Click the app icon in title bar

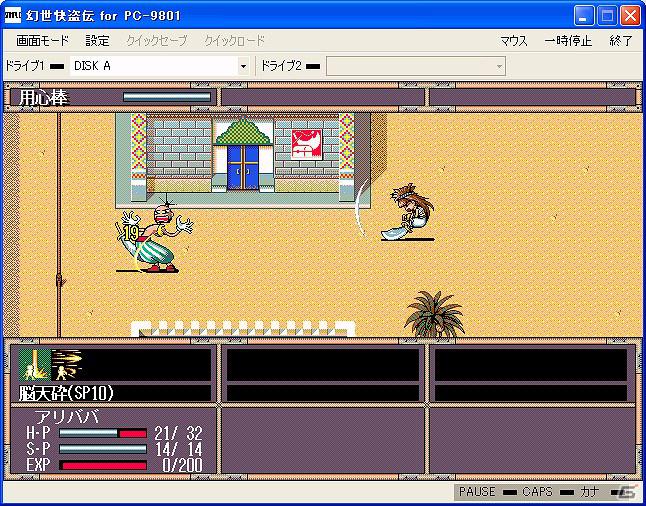13,16
